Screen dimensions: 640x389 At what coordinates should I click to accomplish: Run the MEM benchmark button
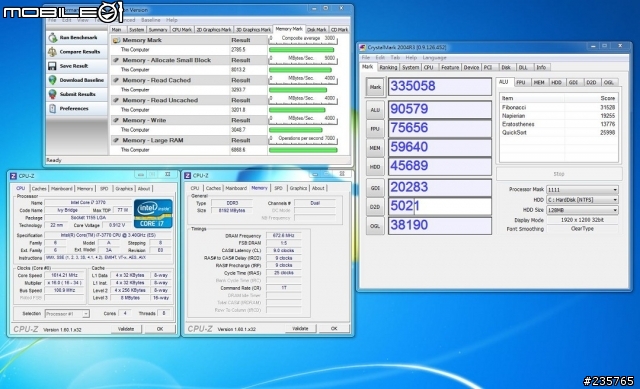375,148
